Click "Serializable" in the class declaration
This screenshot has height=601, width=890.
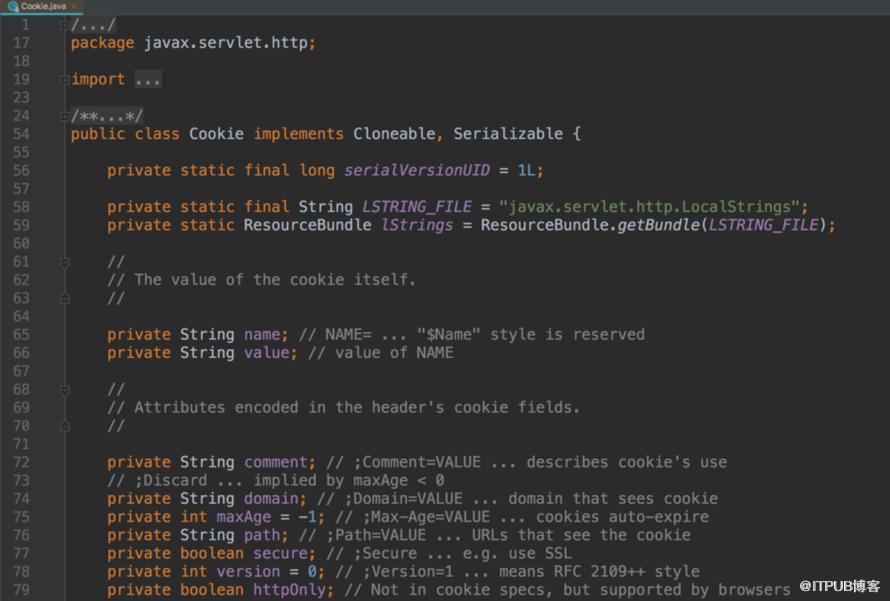(x=508, y=134)
